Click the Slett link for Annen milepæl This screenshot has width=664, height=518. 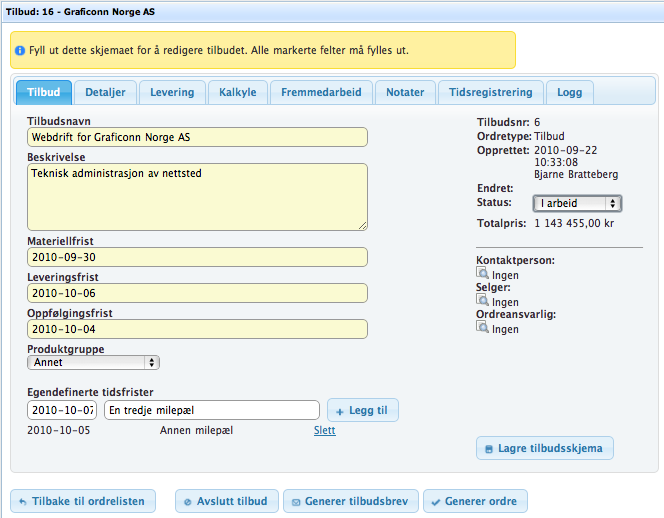point(324,431)
